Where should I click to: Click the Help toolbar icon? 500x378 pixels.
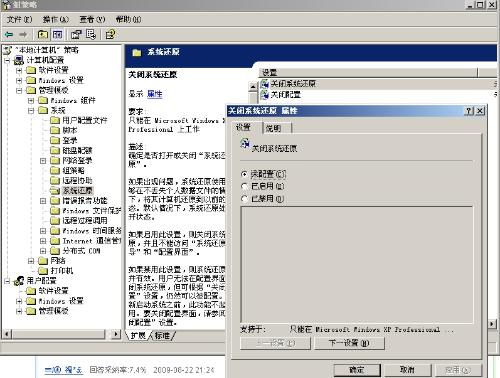pos(110,34)
